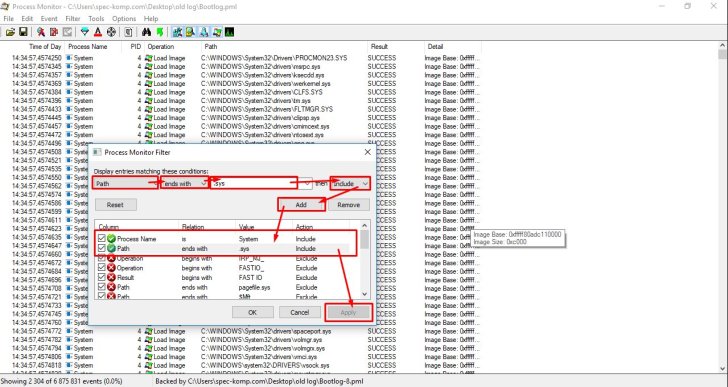Select the Include Process From Window crosshair icon
This screenshot has height=387, width=728.
click(111, 32)
